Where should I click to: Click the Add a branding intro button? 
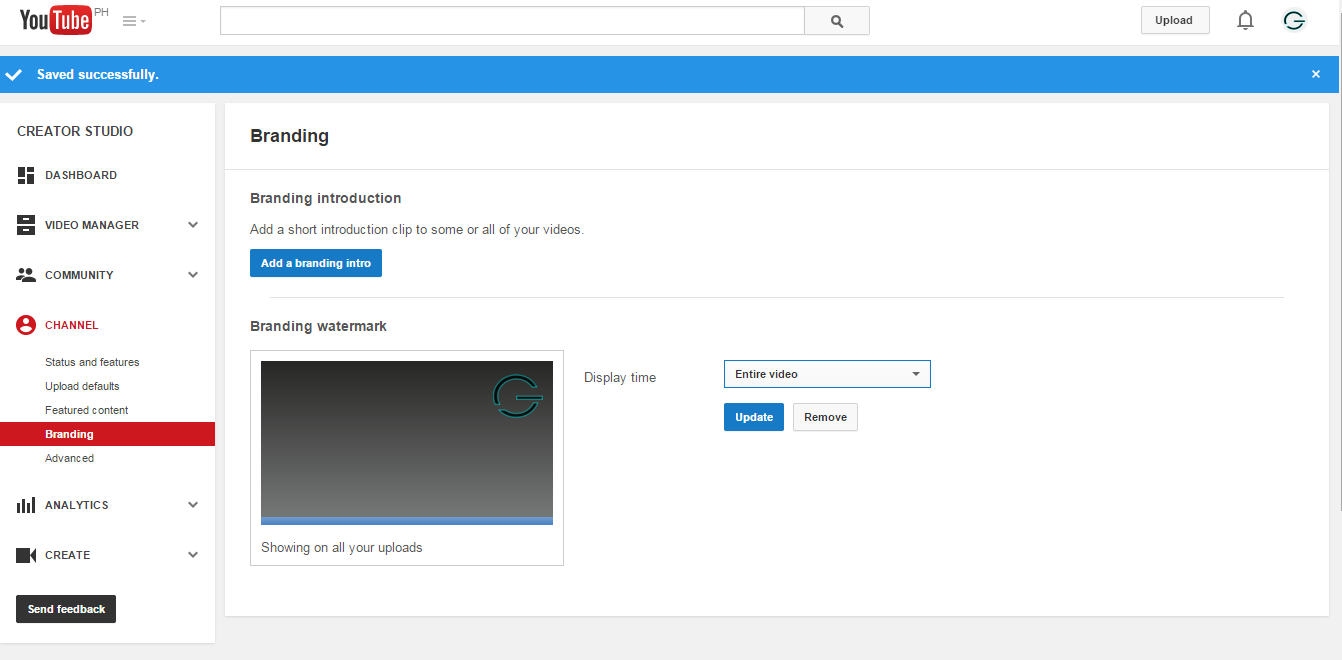[316, 264]
